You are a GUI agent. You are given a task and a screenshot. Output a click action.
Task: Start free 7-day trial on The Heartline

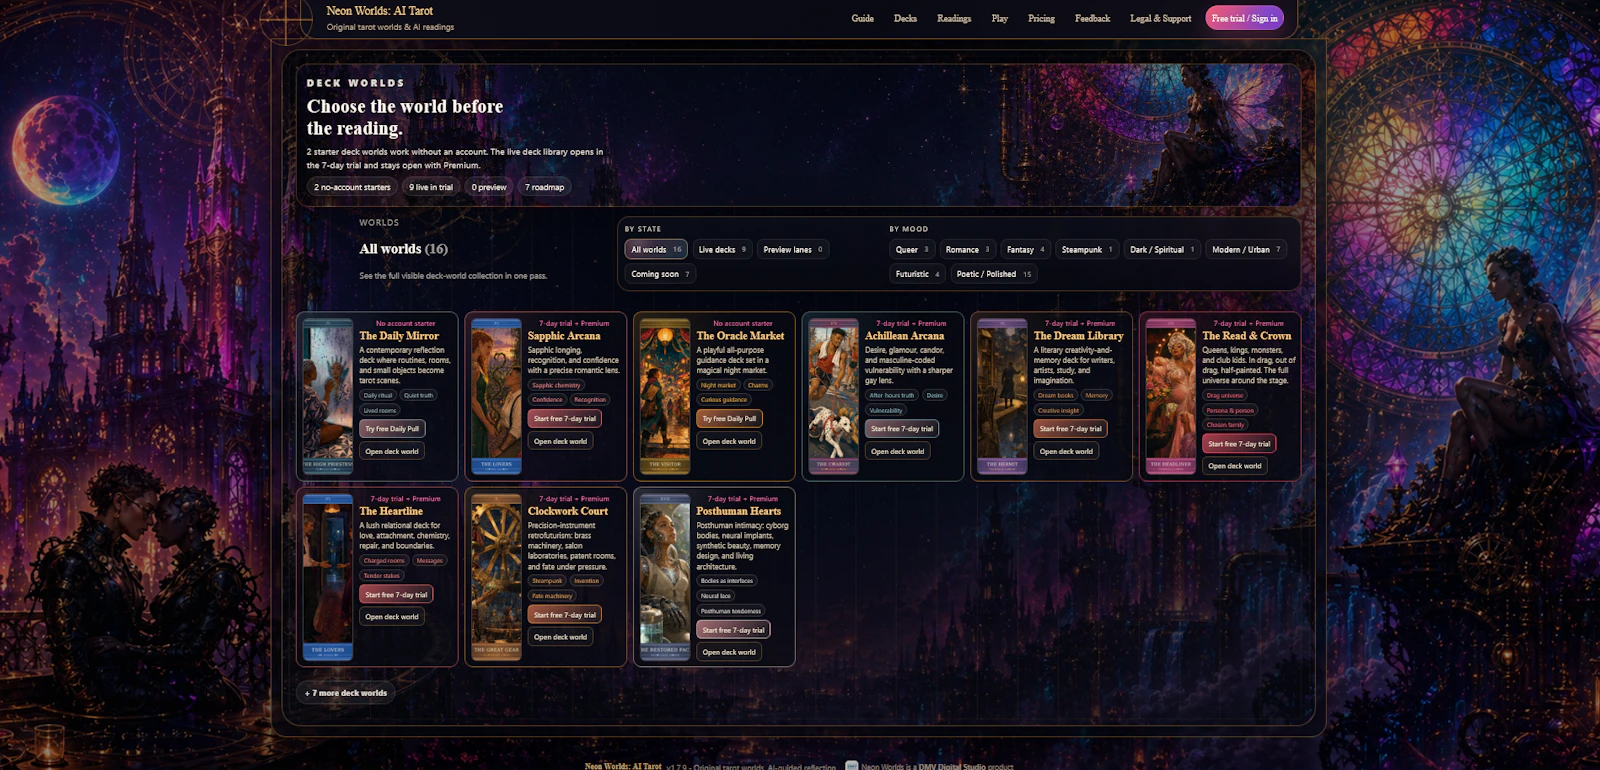click(396, 595)
